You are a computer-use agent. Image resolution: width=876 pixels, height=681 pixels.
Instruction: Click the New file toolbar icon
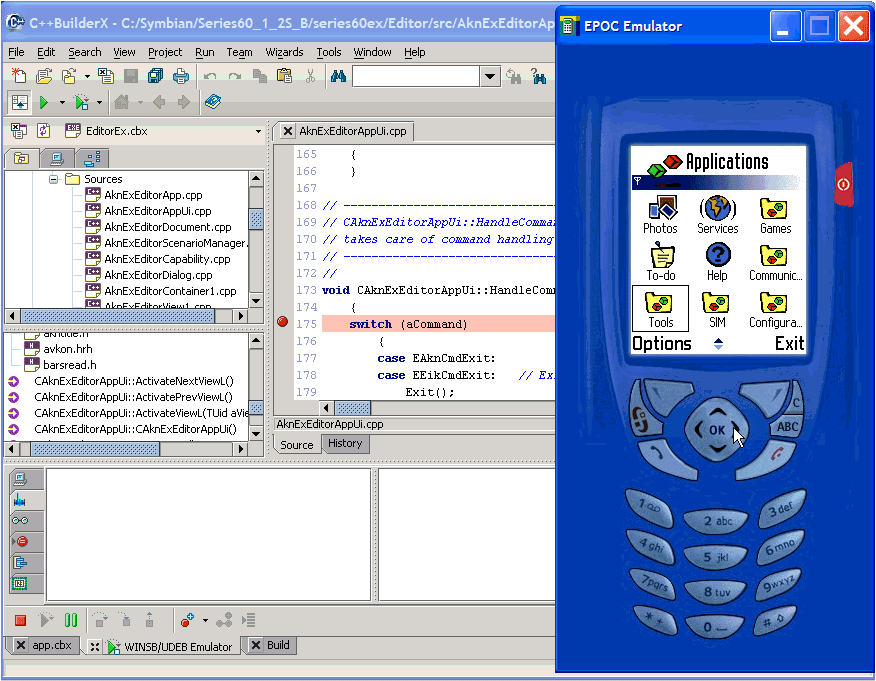pyautogui.click(x=18, y=75)
